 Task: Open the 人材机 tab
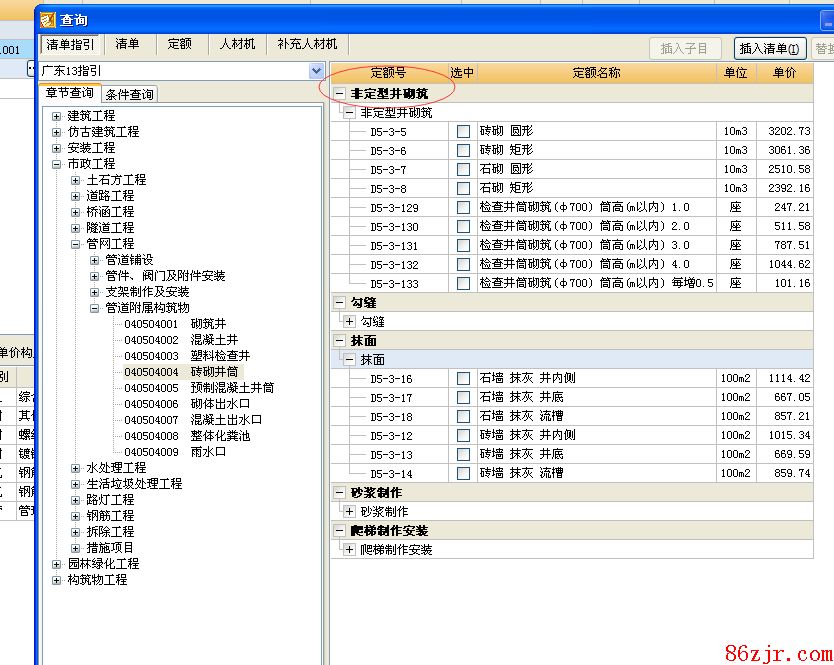[x=237, y=44]
